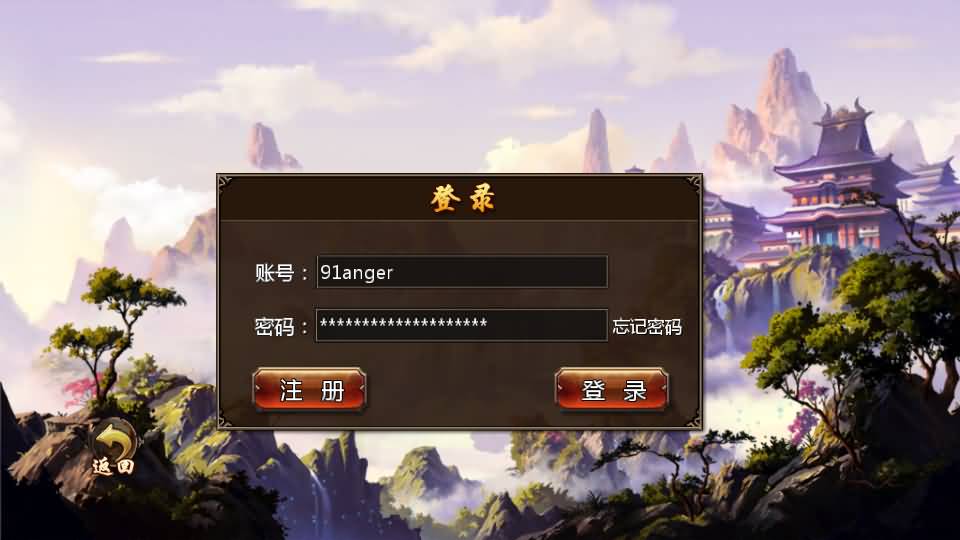This screenshot has width=960, height=540.
Task: Click the golden 登录 dialog title
Action: [x=463, y=198]
